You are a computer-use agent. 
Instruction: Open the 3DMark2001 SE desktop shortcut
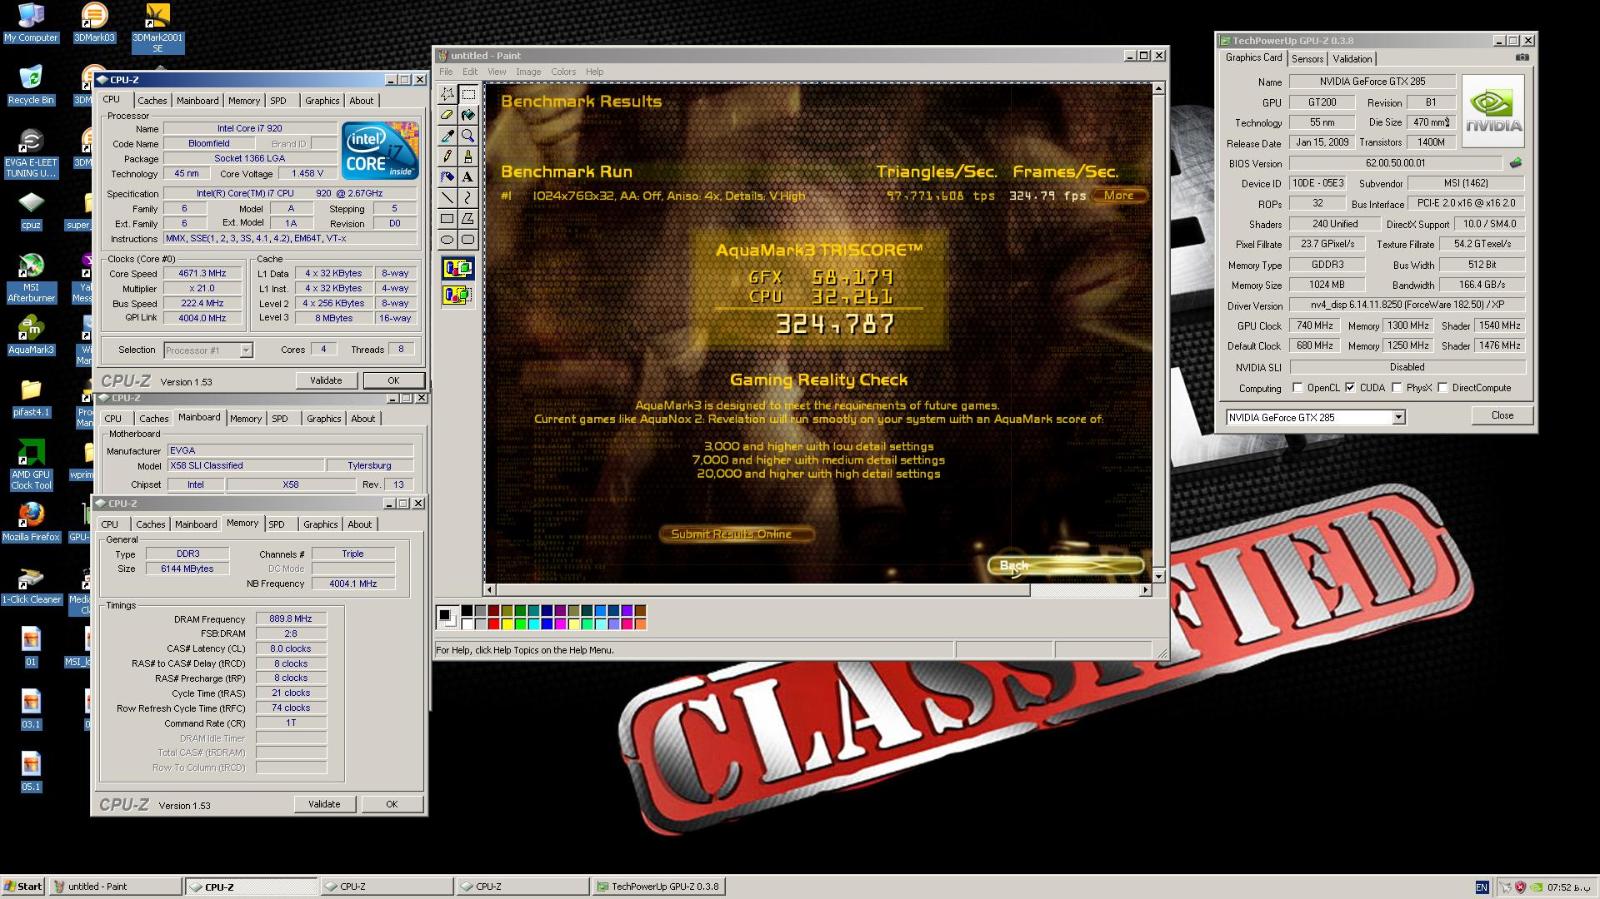[x=157, y=27]
